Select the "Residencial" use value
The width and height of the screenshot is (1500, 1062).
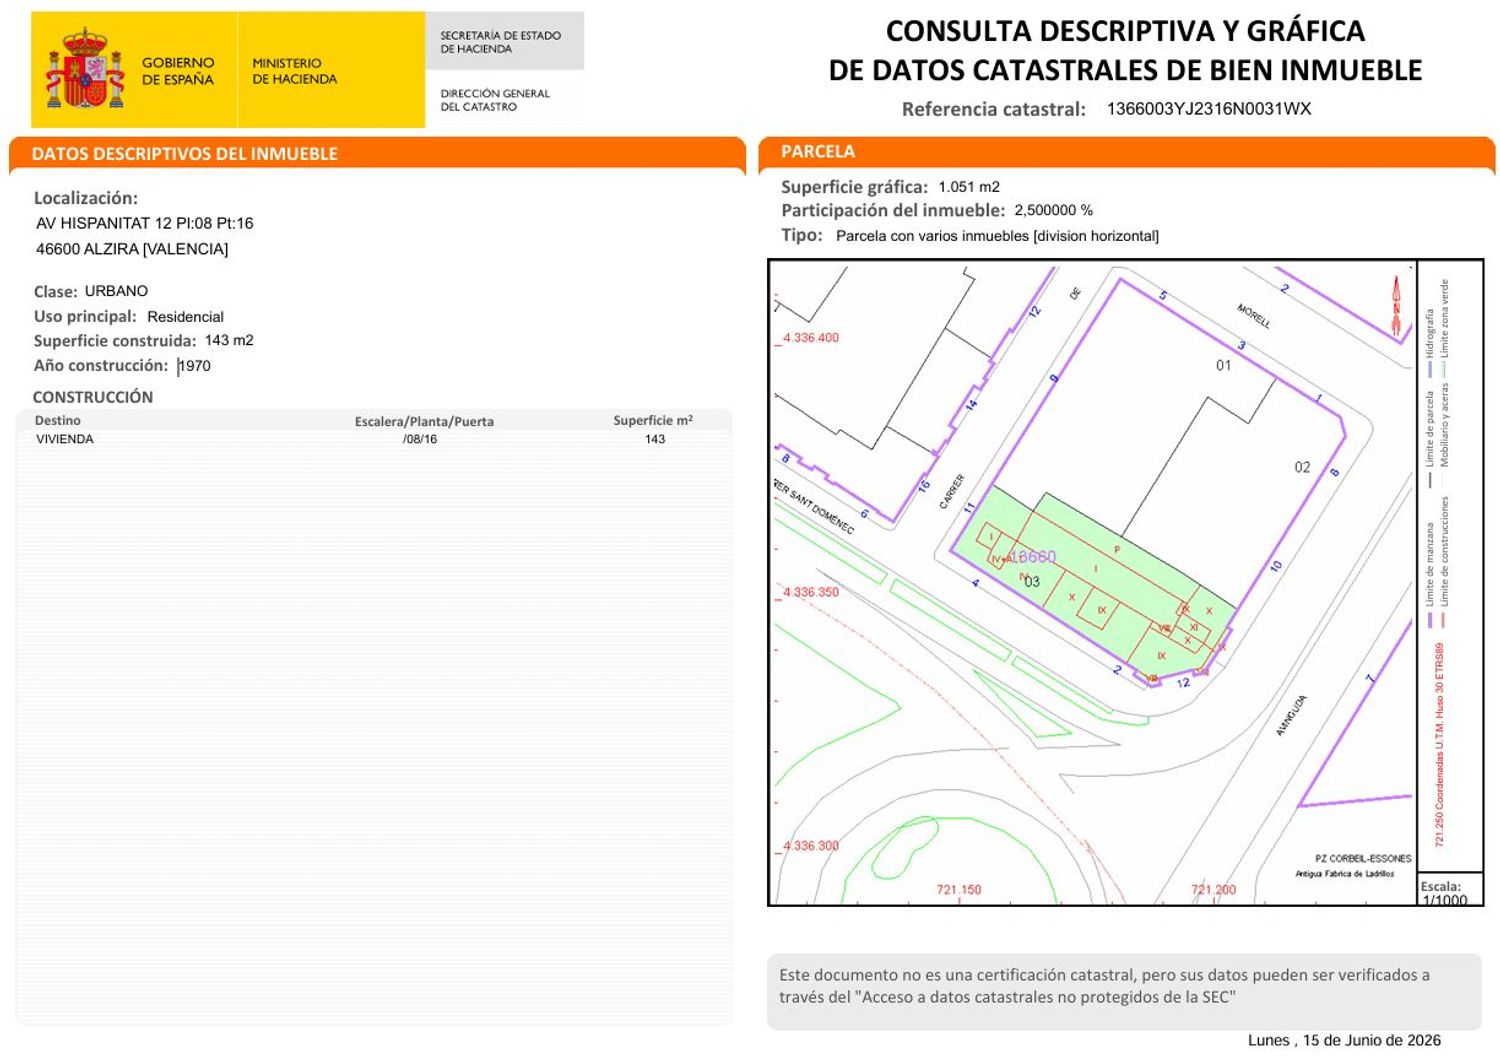point(185,317)
